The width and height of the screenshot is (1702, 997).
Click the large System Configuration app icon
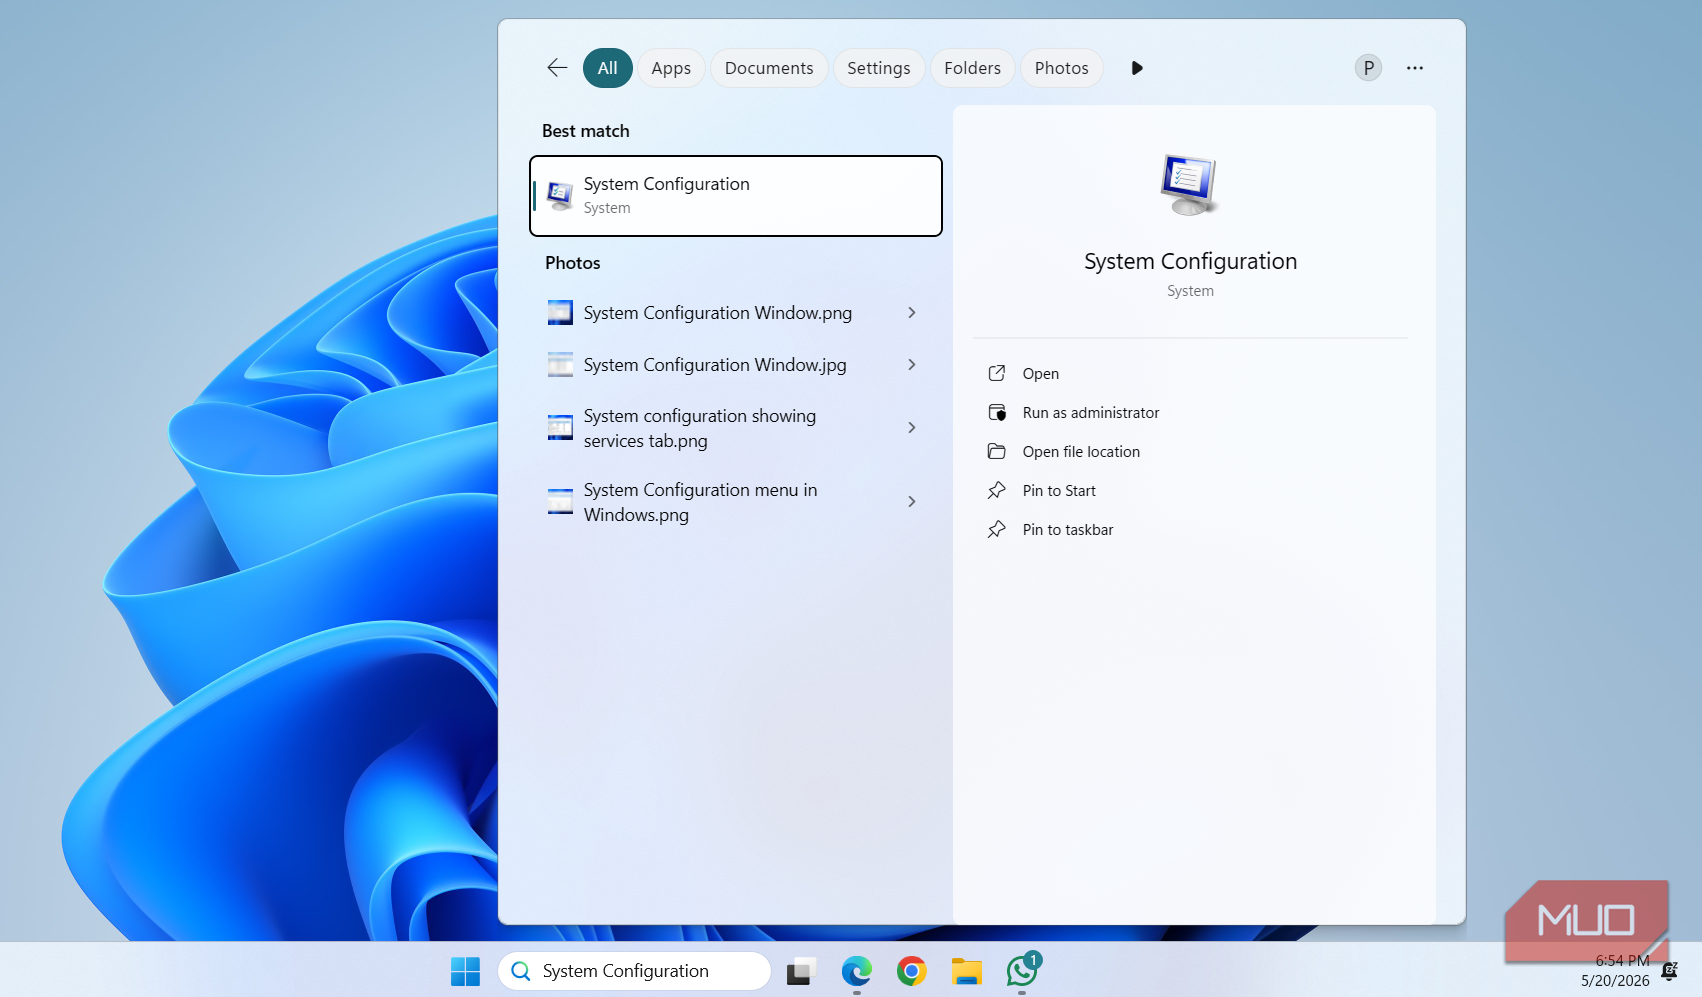pyautogui.click(x=1189, y=185)
